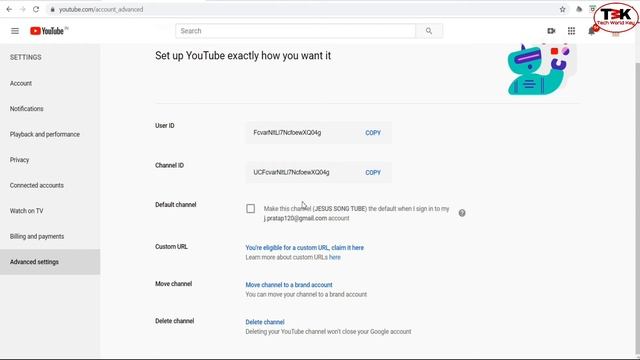The image size is (640, 360).
Task: Open the YouTube apps grid
Action: 571,31
